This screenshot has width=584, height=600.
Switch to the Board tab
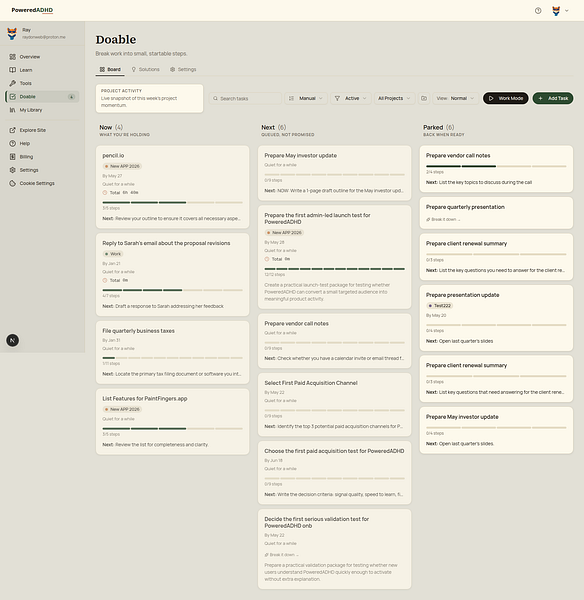[x=110, y=69]
